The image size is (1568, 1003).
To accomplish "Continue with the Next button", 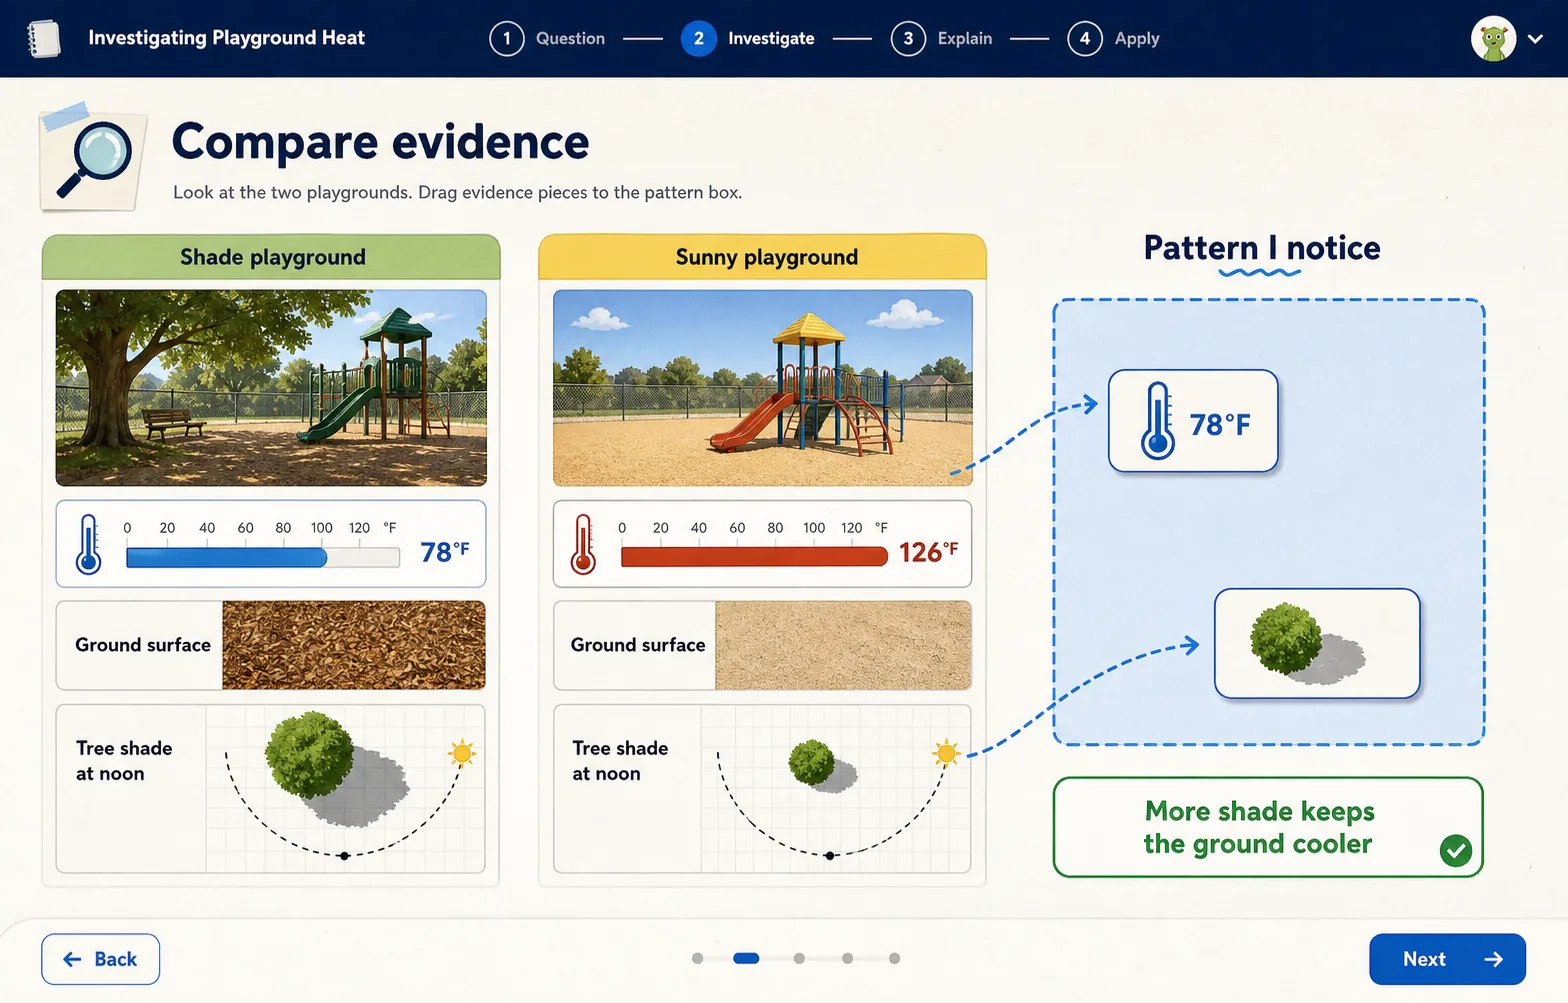I will tap(1447, 959).
